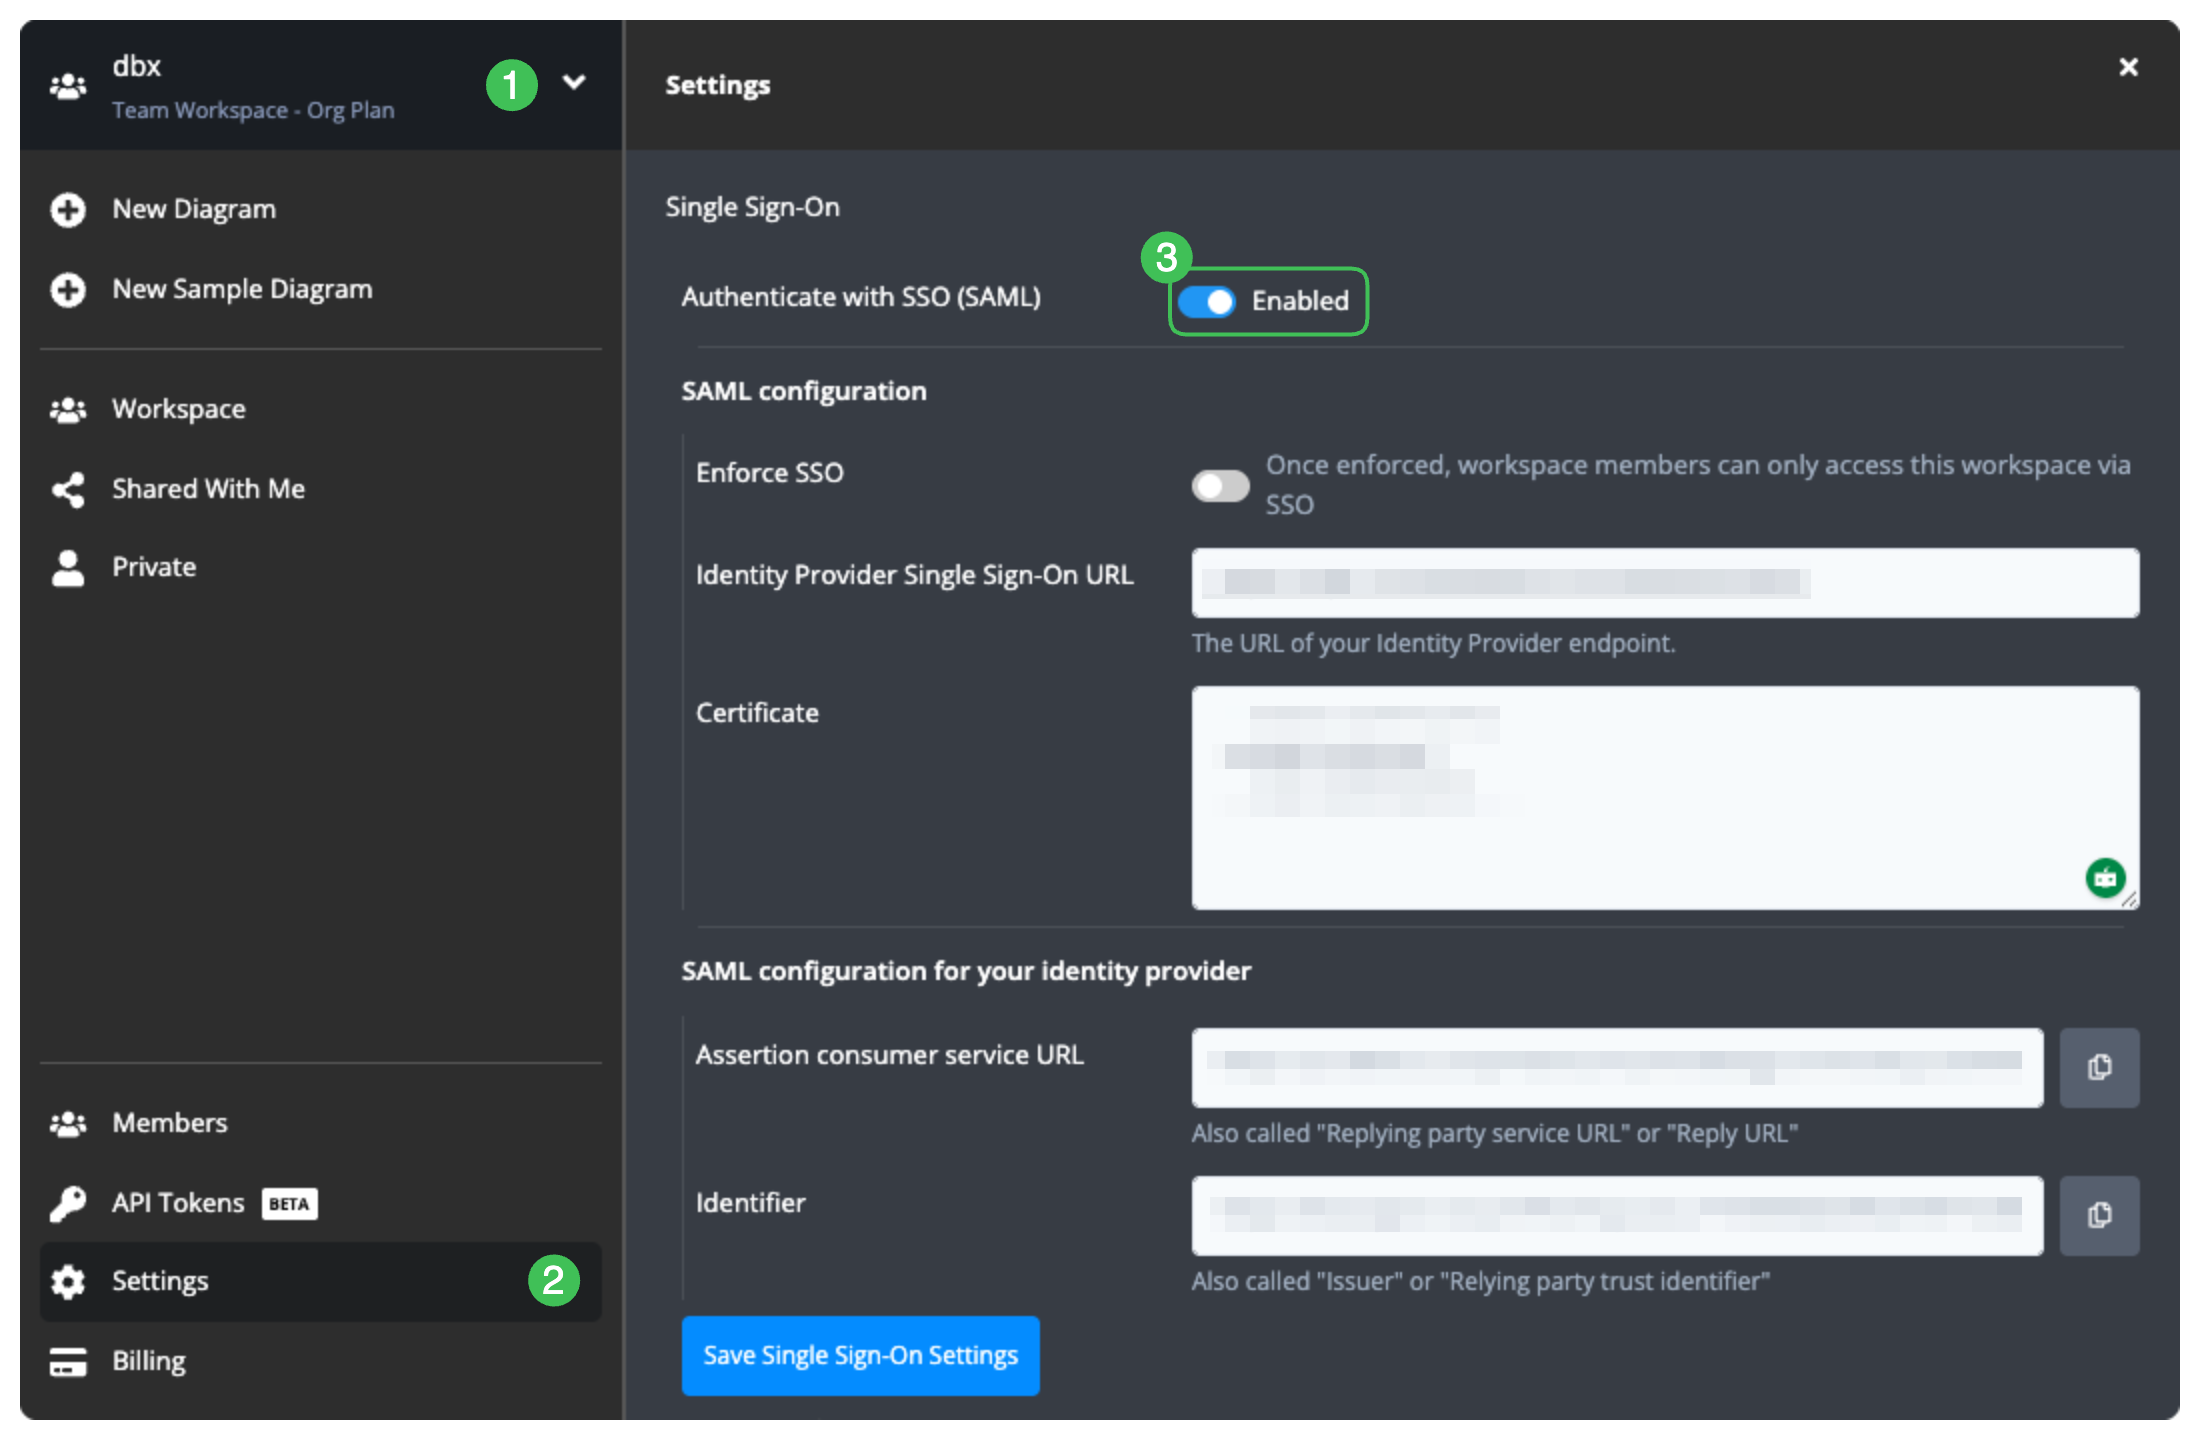Open Shared With Me via the share icon

click(x=67, y=489)
